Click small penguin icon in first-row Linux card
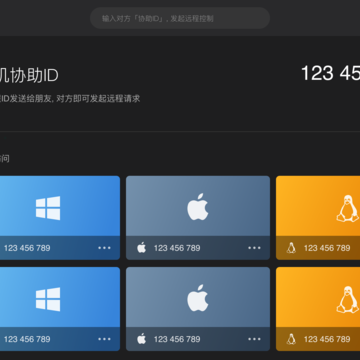Screen dimensions: 360x360 291,248
